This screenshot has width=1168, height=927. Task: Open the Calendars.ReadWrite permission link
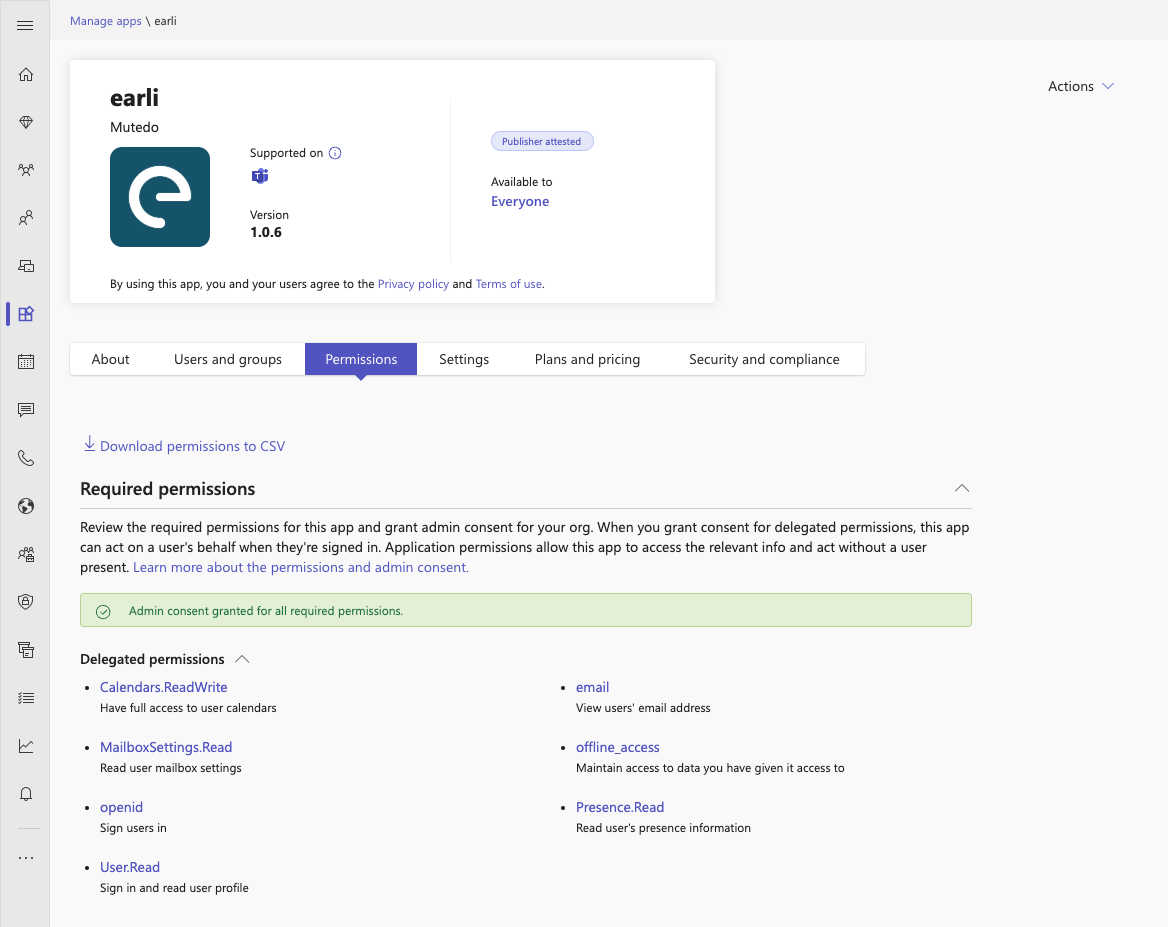(x=164, y=687)
